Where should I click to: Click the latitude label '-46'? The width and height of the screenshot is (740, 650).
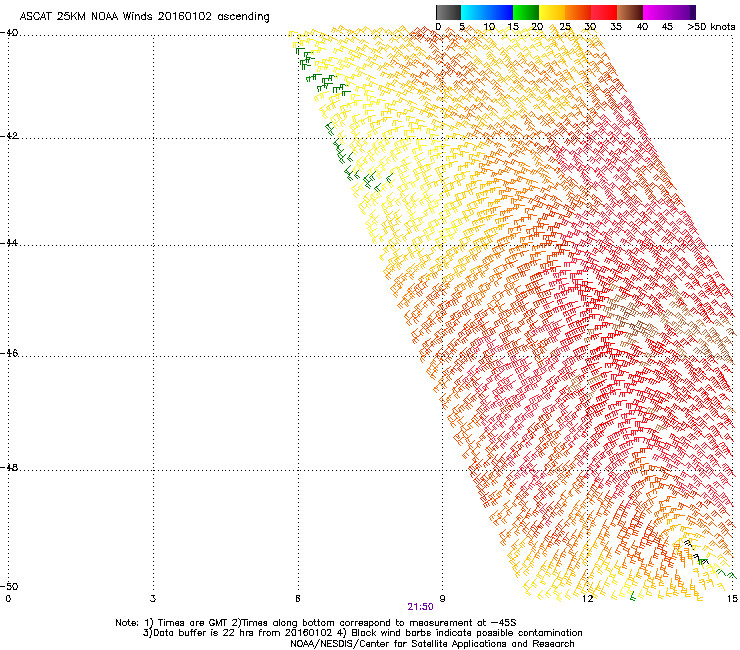click(9, 353)
